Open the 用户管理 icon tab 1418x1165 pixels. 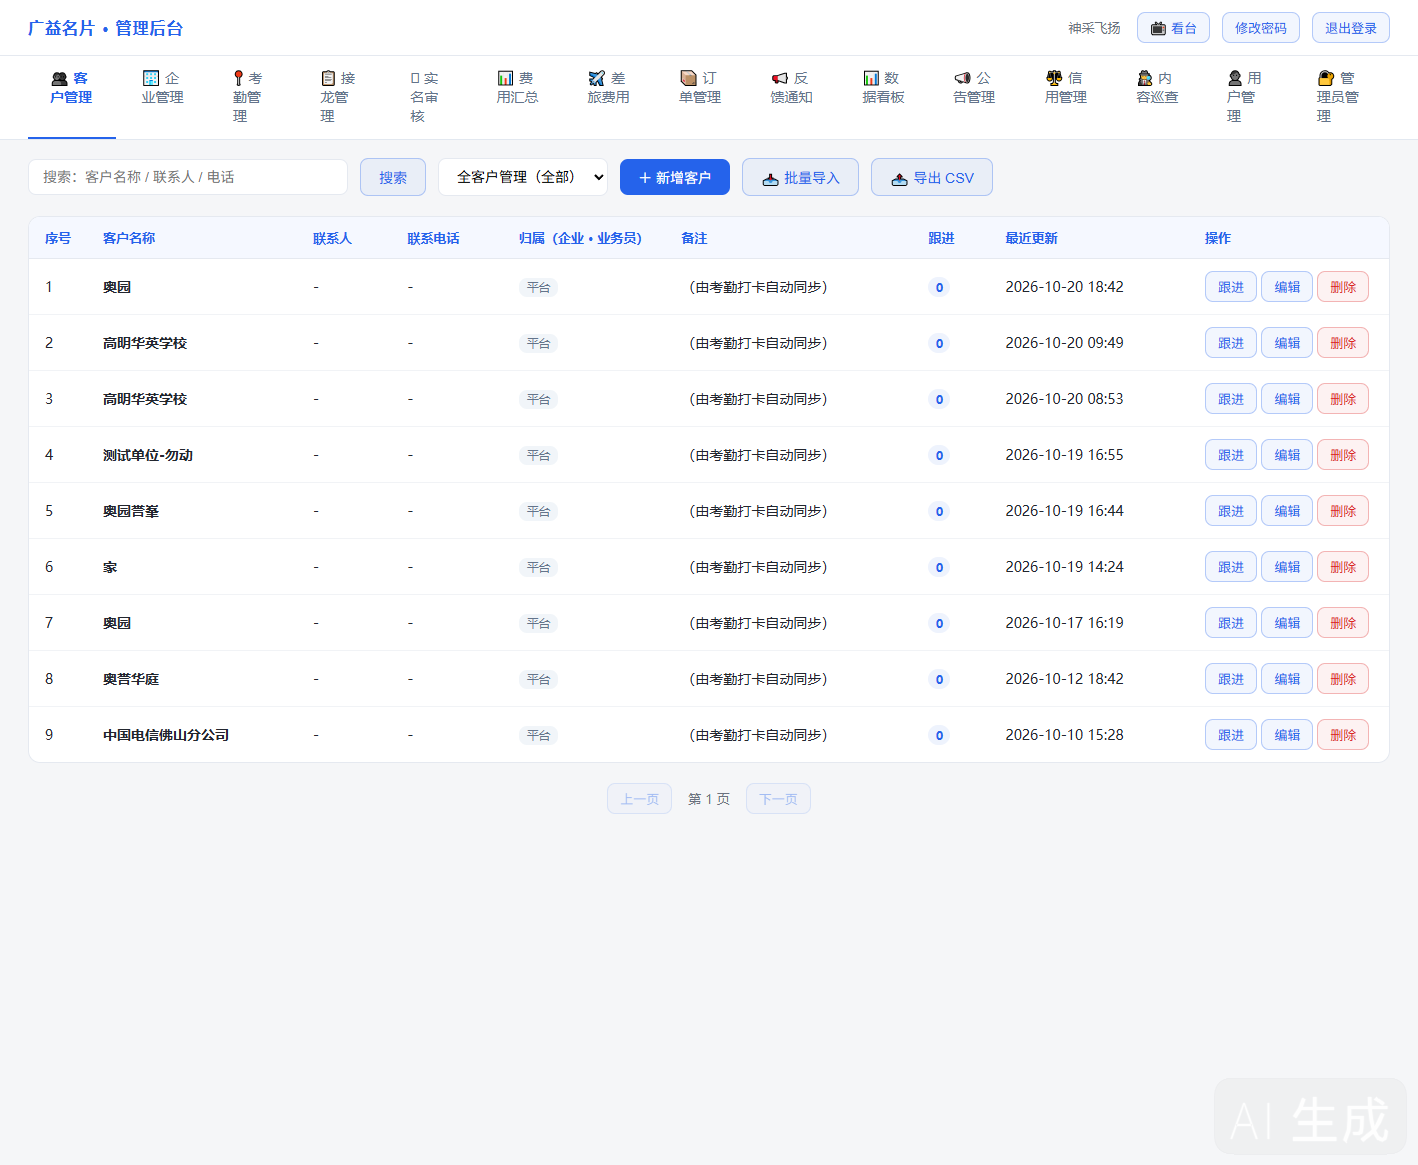pyautogui.click(x=1244, y=97)
